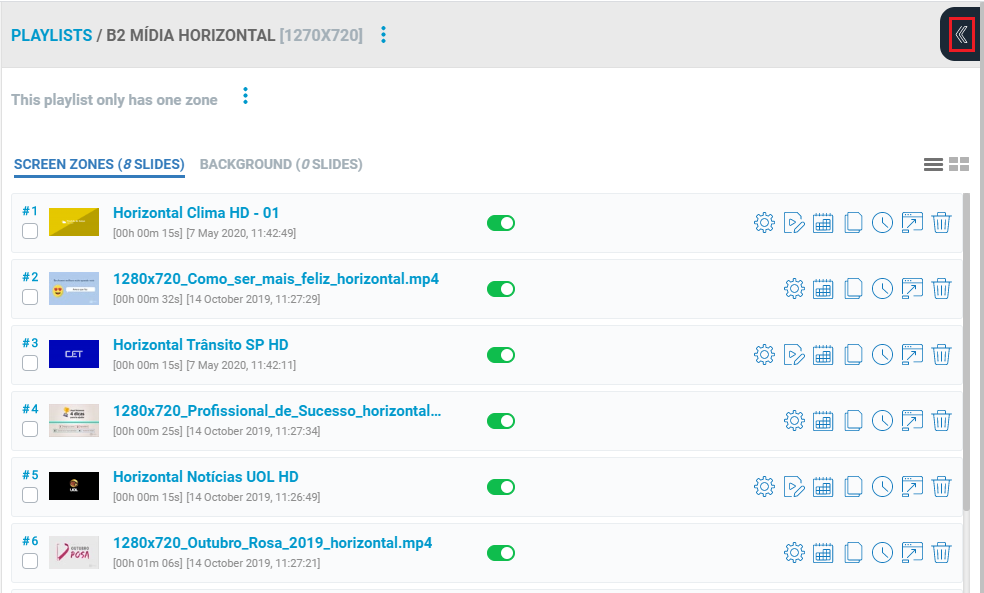984x593 pixels.
Task: Go back to PLAYLISTS breadcrumb
Action: click(51, 35)
